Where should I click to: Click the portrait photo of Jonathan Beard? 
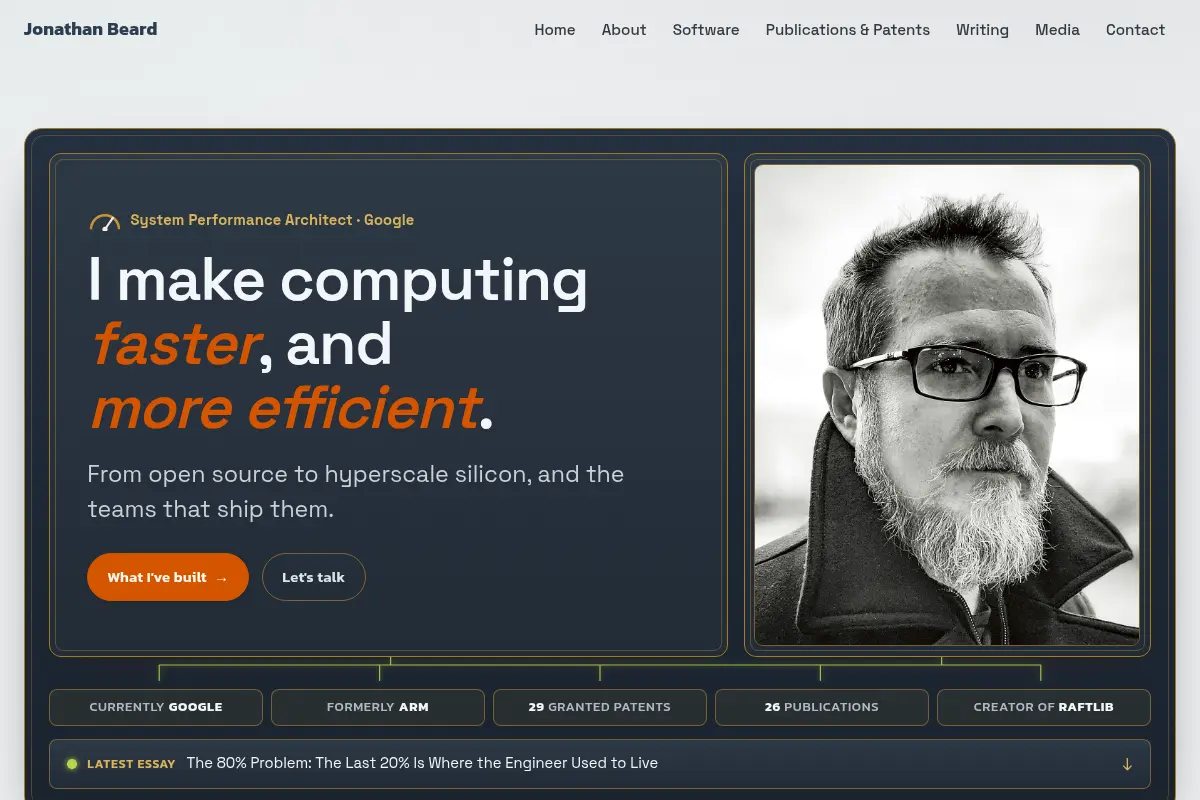coord(947,405)
